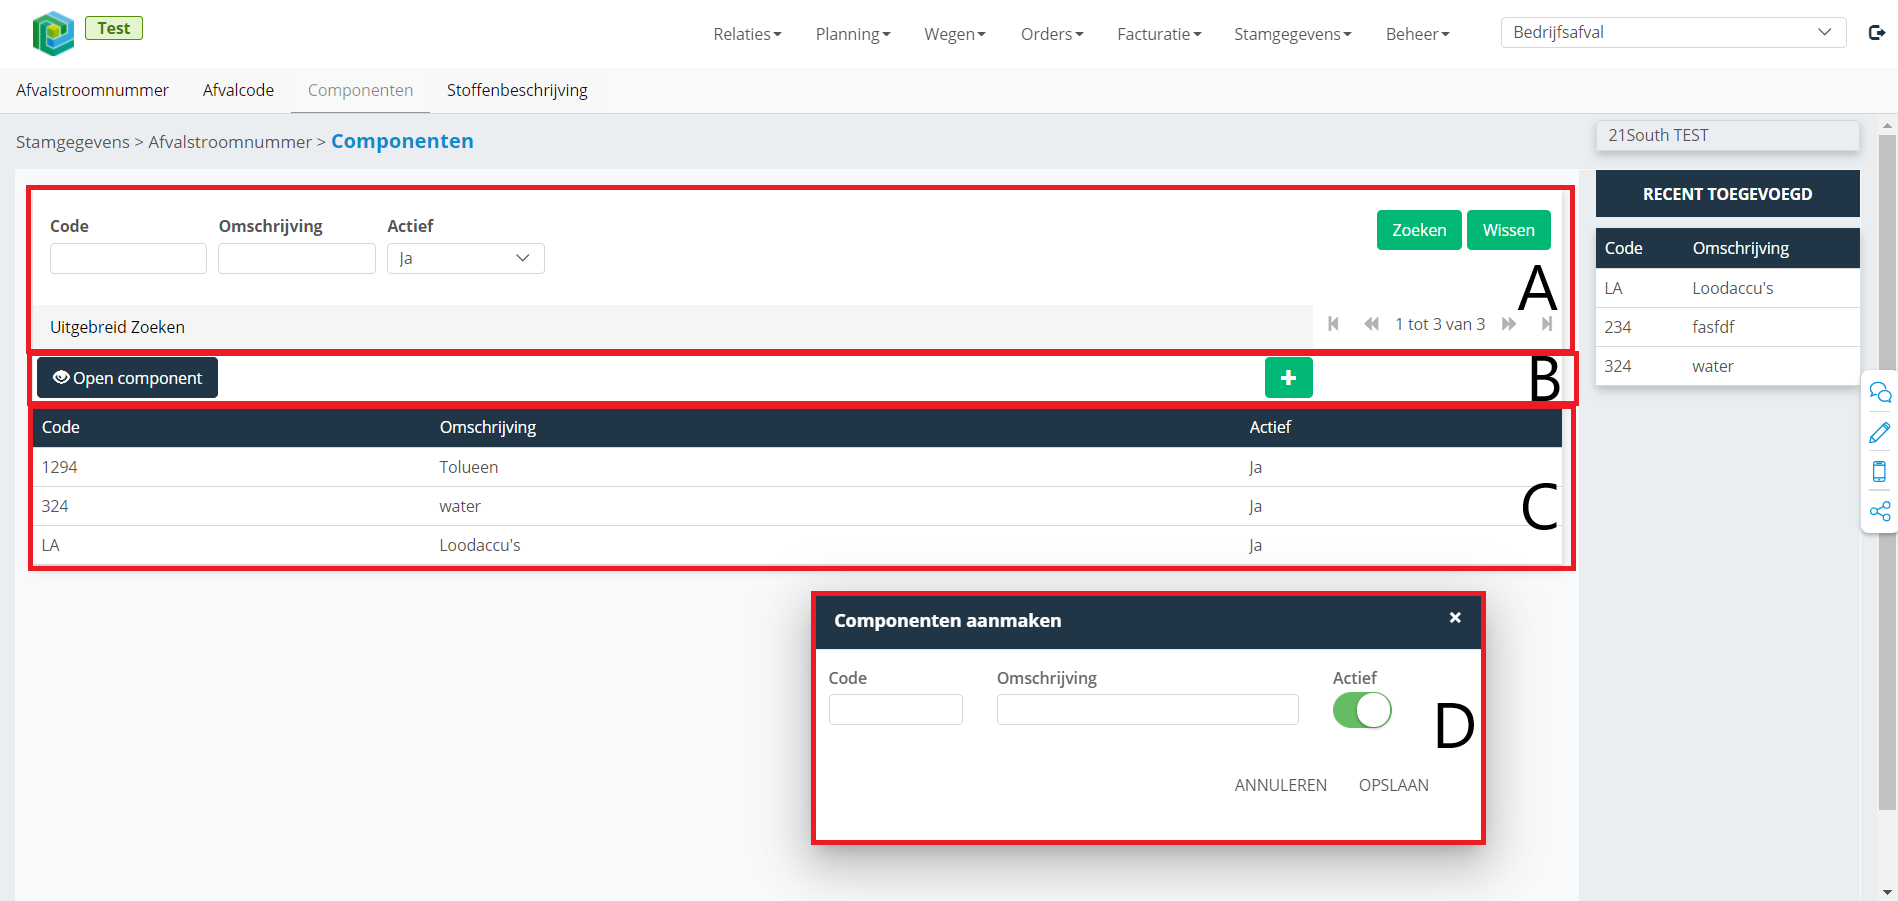
Task: Expand the Planning menu
Action: (x=853, y=34)
